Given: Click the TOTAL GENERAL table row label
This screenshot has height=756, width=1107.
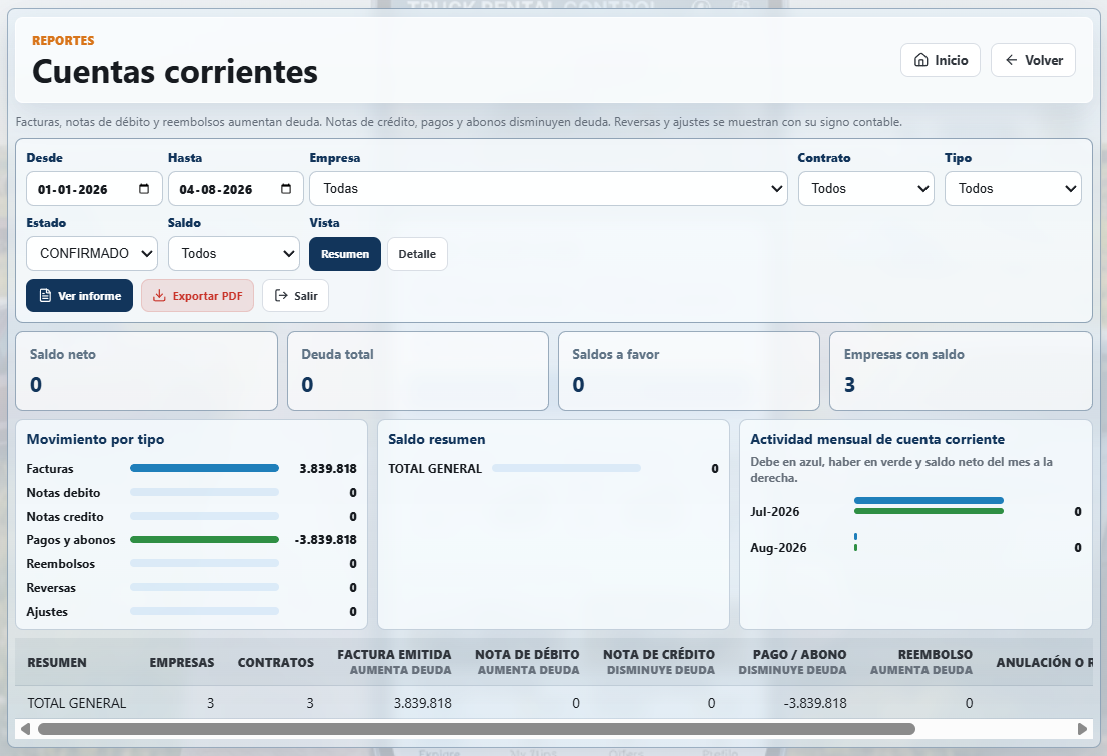Looking at the screenshot, I should (77, 703).
